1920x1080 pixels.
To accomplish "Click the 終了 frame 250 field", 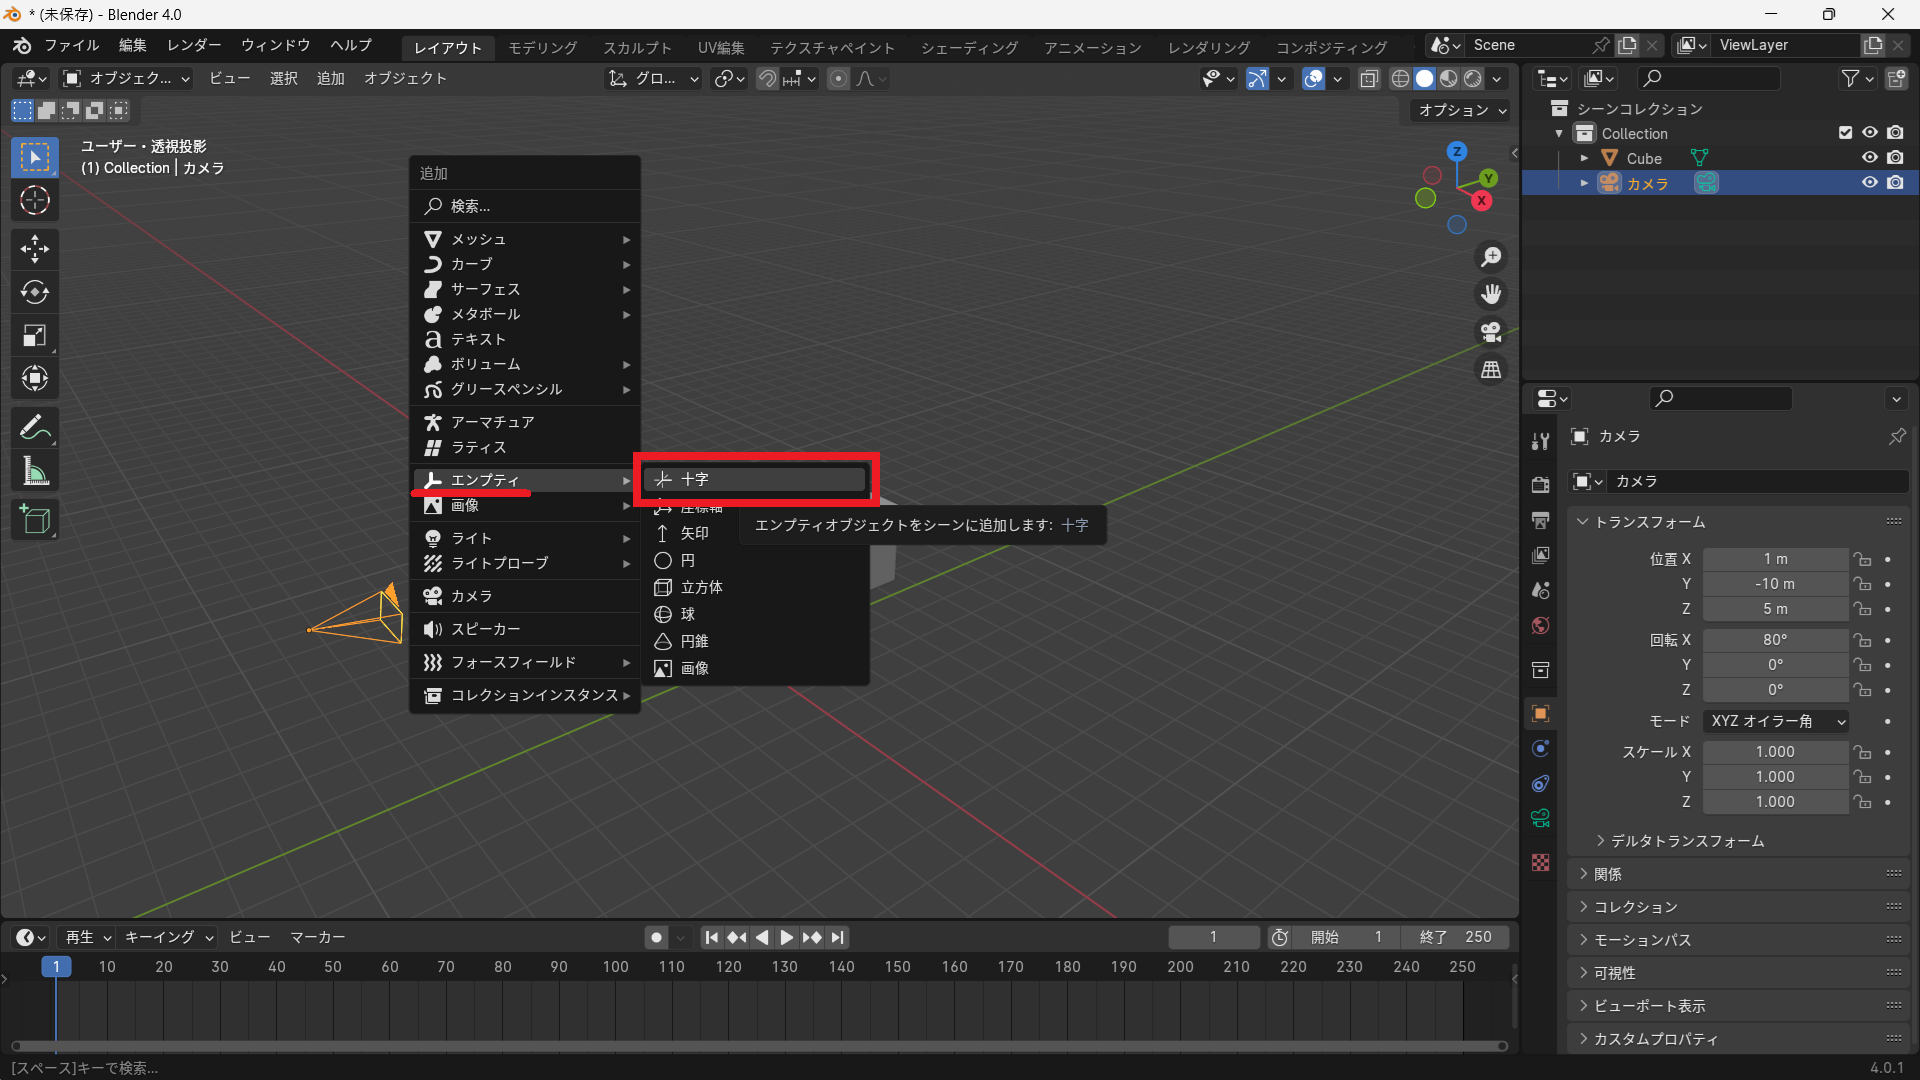I will pos(1455,937).
